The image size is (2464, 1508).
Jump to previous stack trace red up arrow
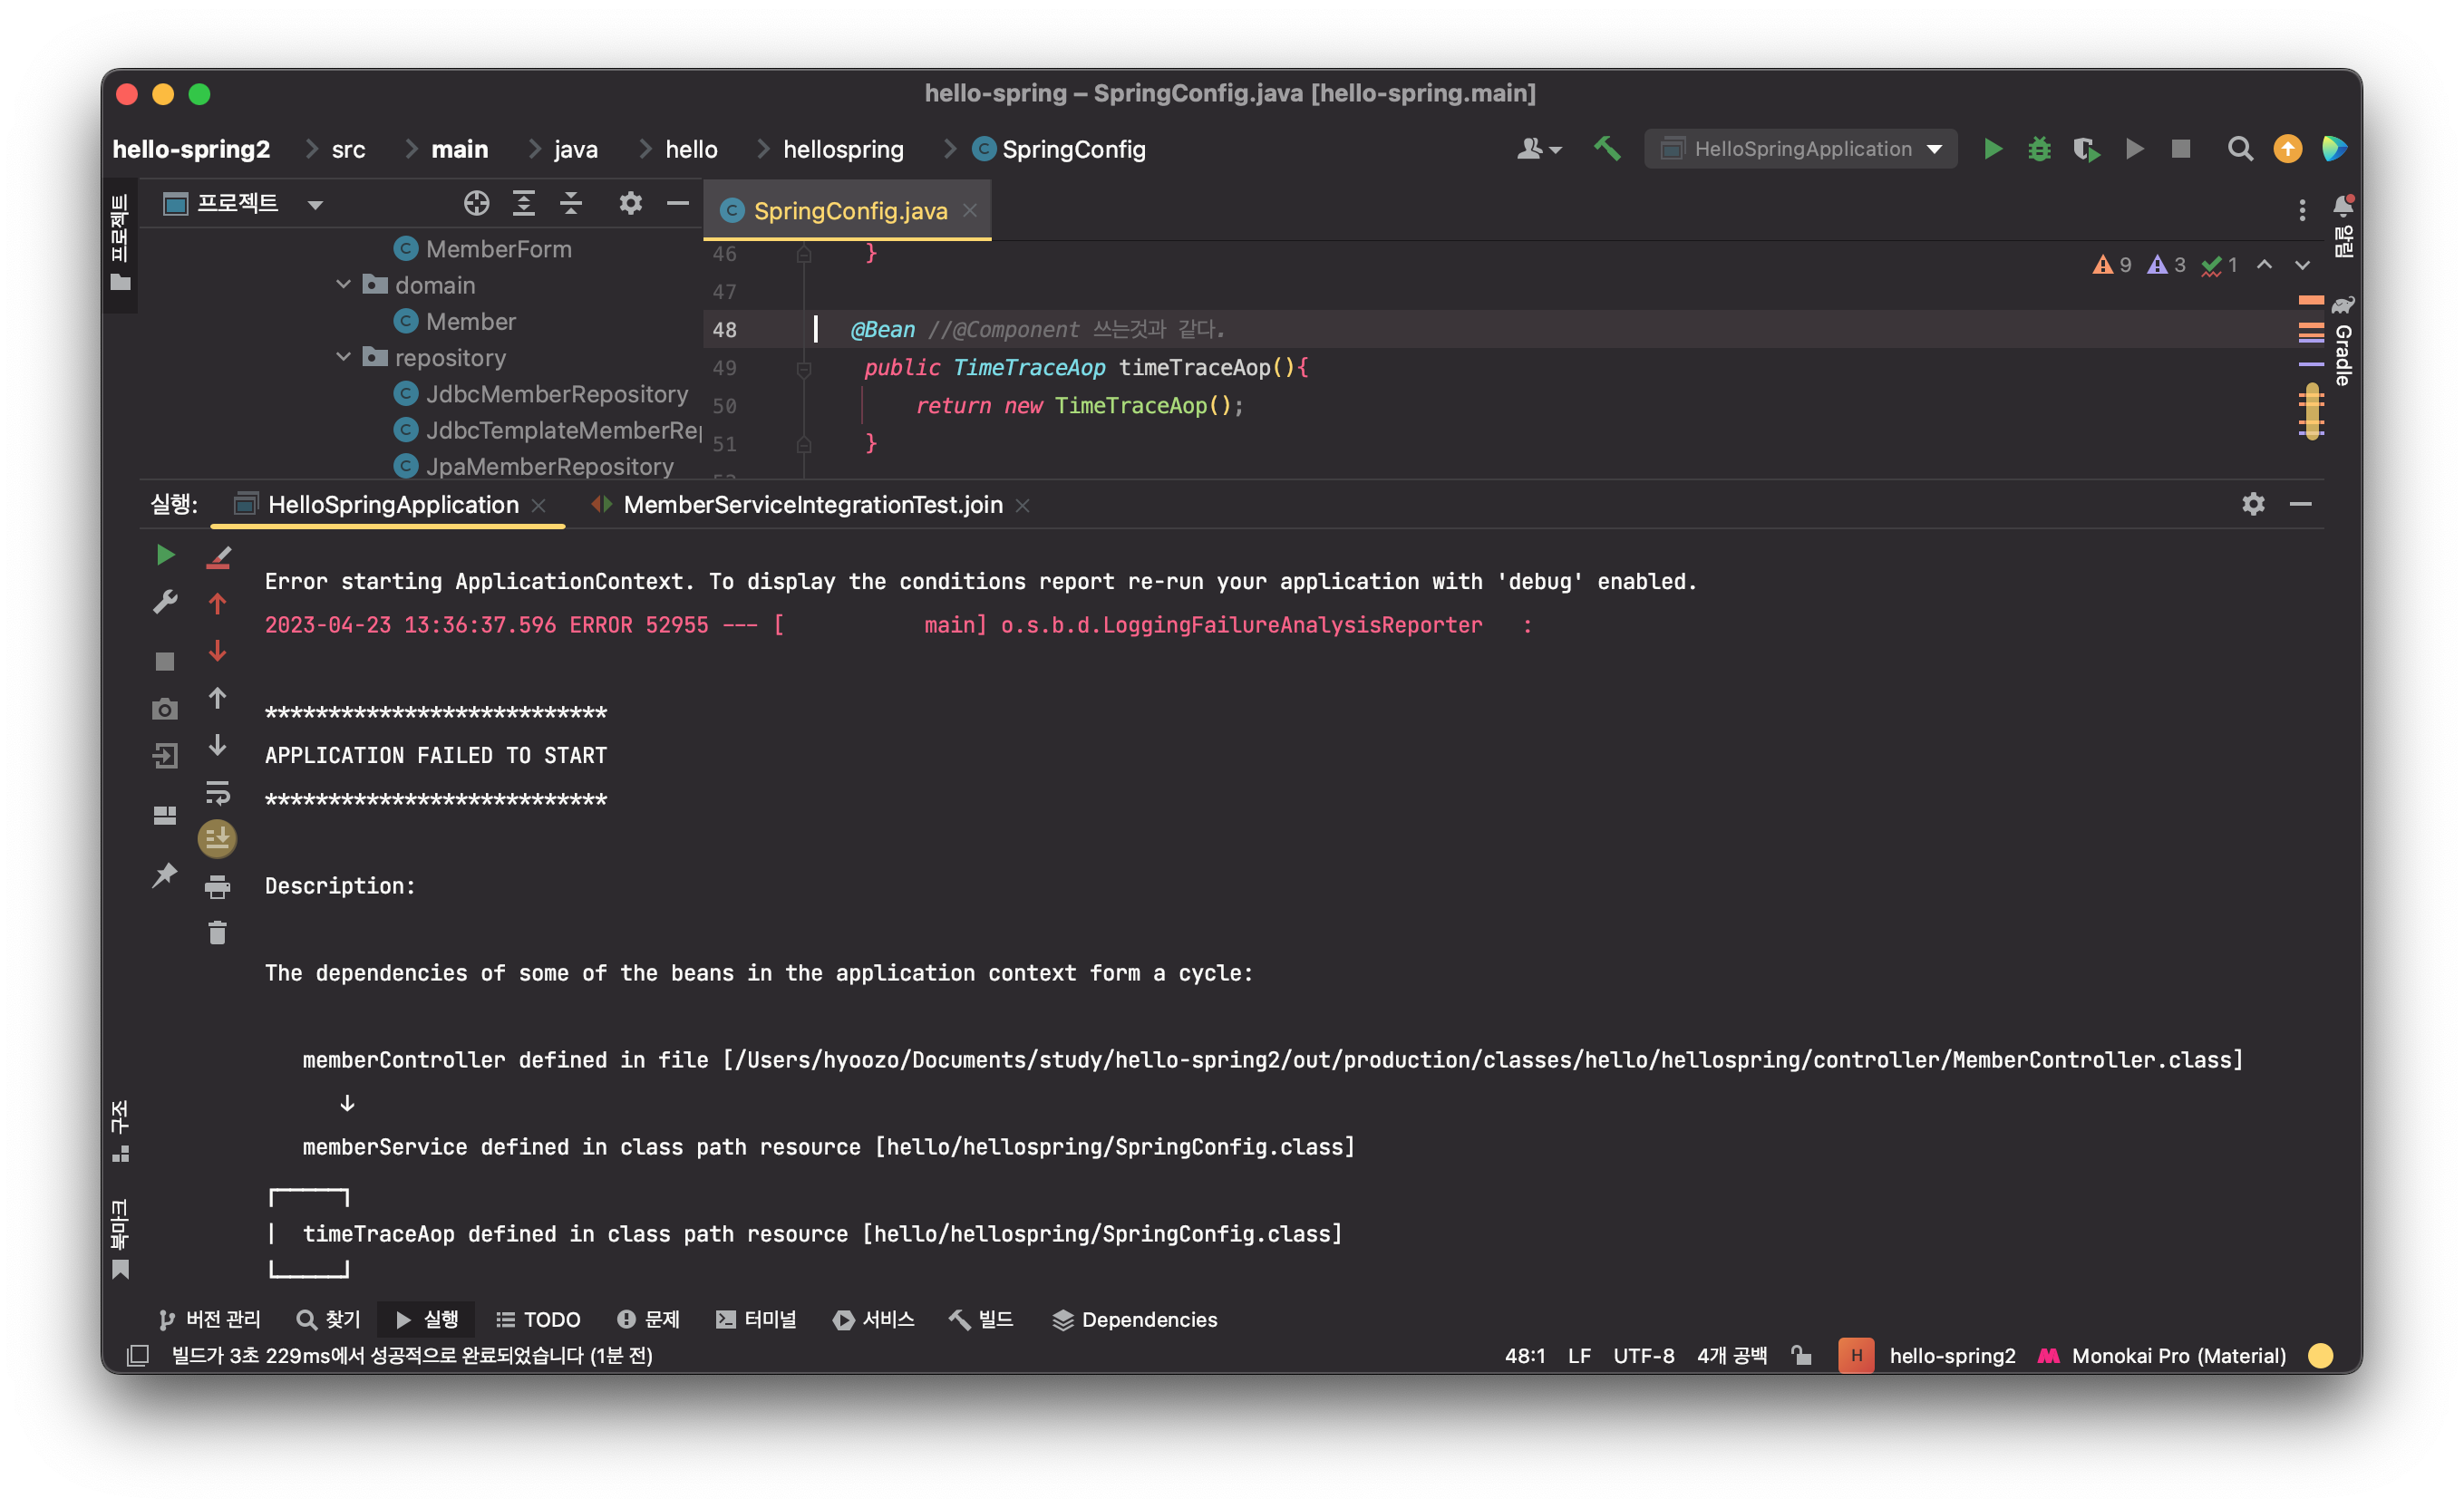pyautogui.click(x=217, y=604)
